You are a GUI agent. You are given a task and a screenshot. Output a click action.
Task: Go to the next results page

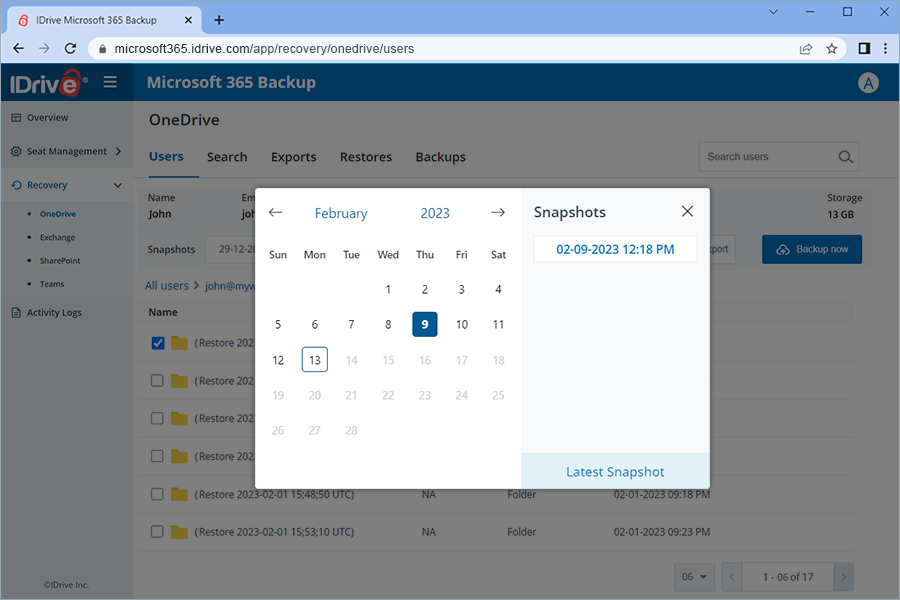click(843, 576)
